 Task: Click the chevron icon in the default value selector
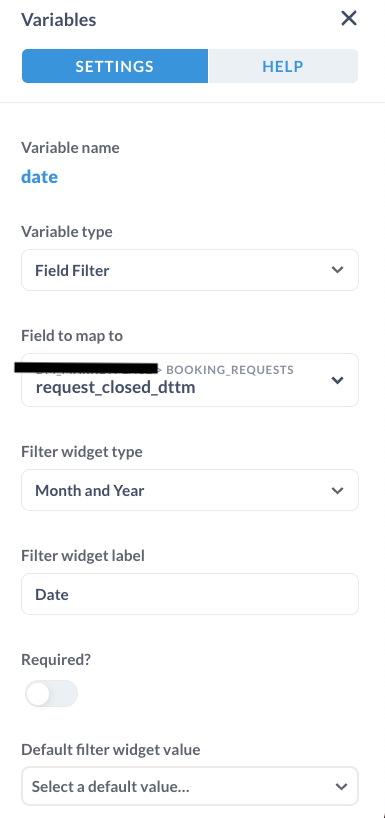(x=341, y=786)
